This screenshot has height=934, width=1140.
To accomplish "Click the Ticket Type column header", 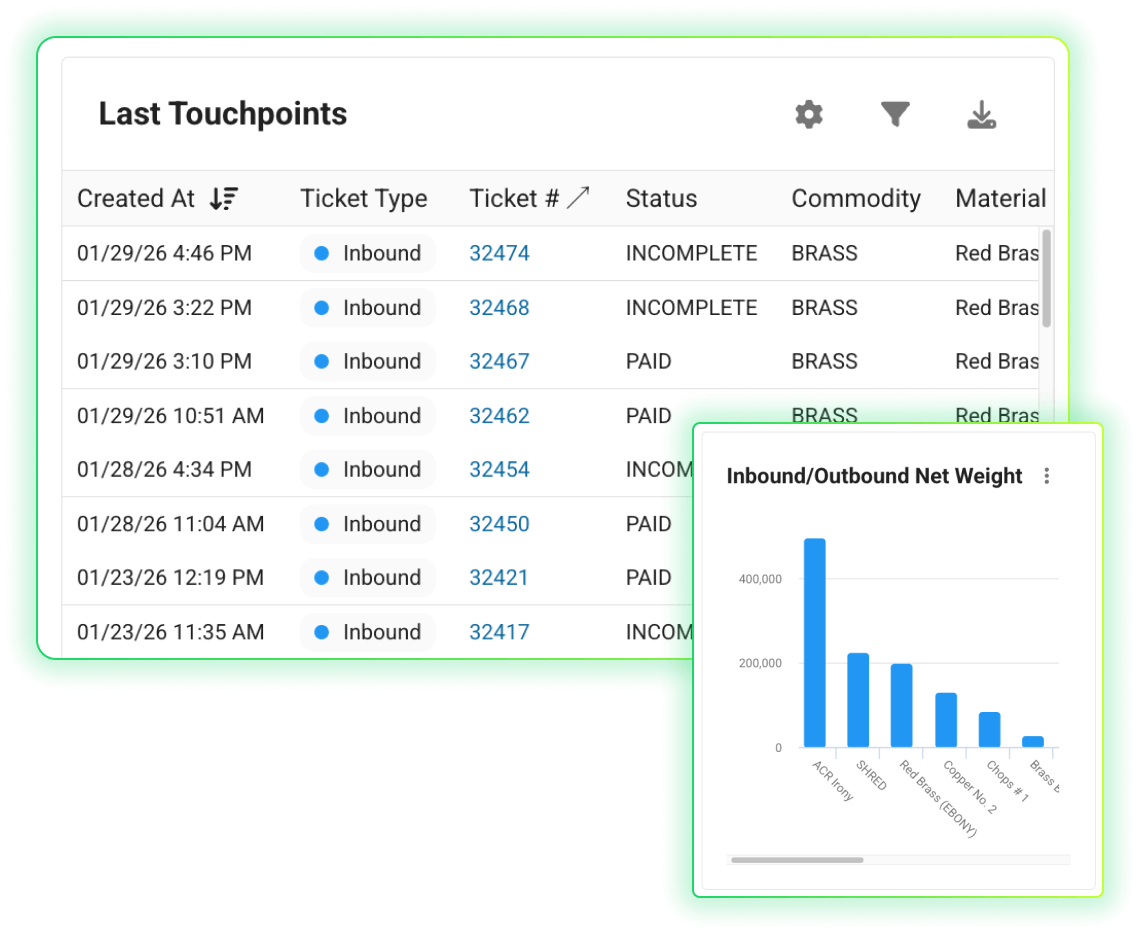I will coord(363,199).
